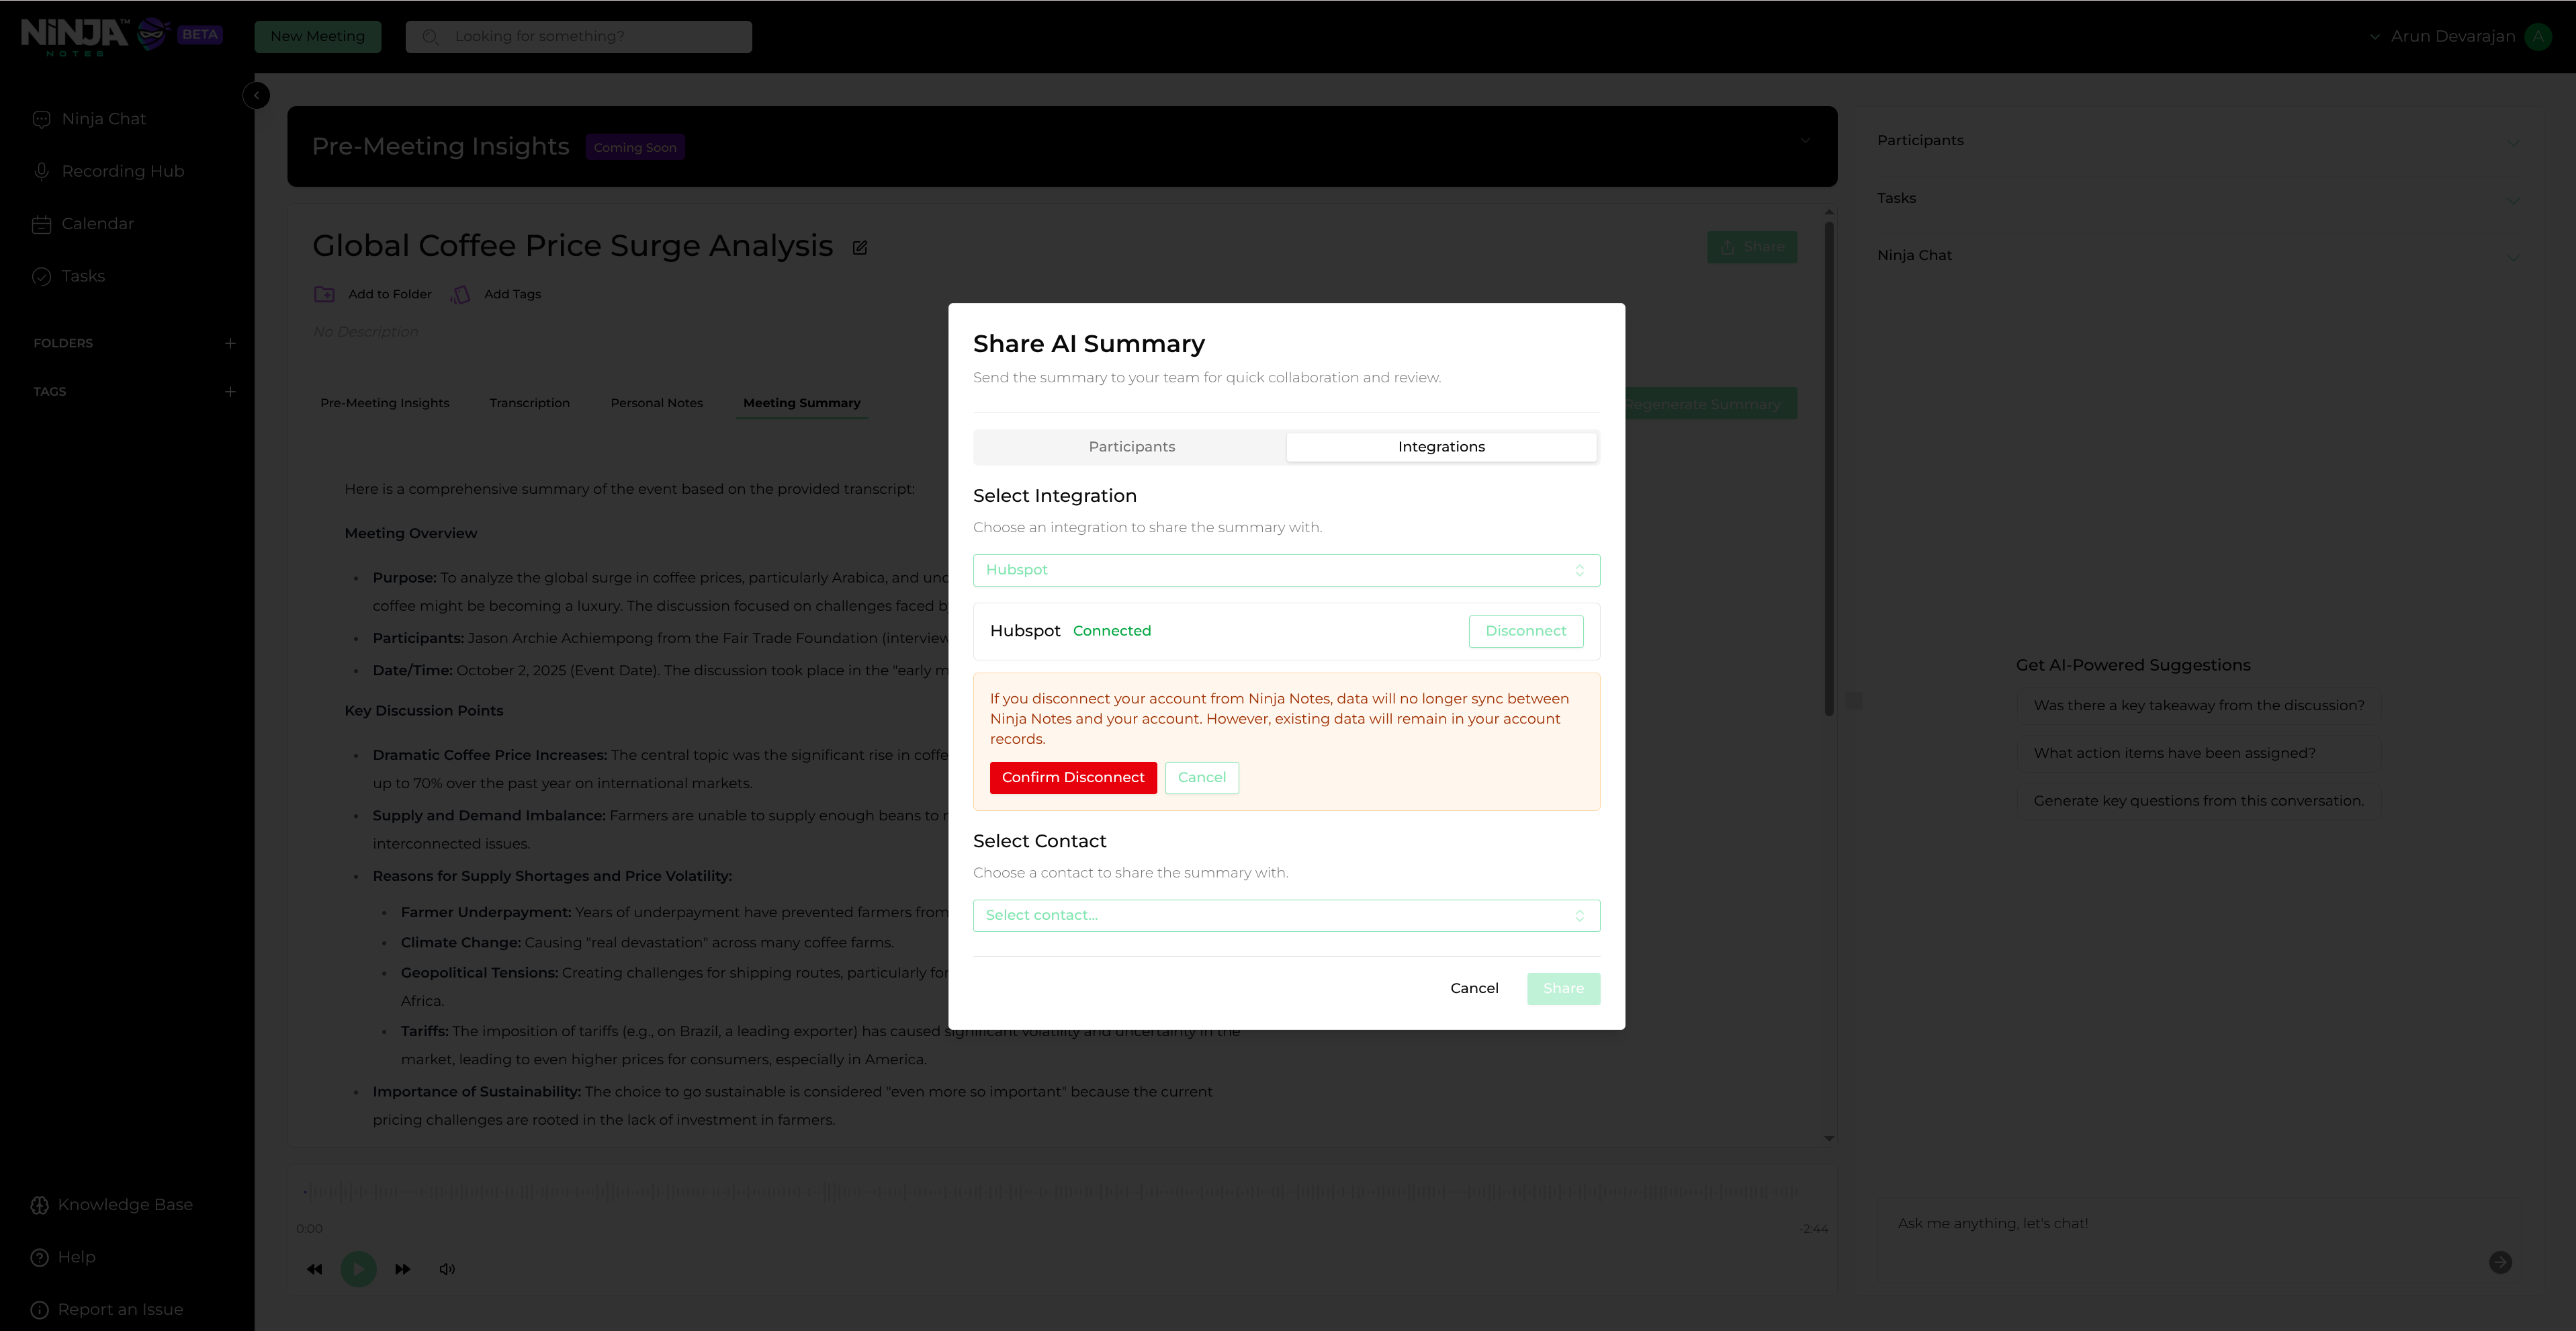Fast forward the audio playback
Image resolution: width=2576 pixels, height=1331 pixels.
[403, 1269]
